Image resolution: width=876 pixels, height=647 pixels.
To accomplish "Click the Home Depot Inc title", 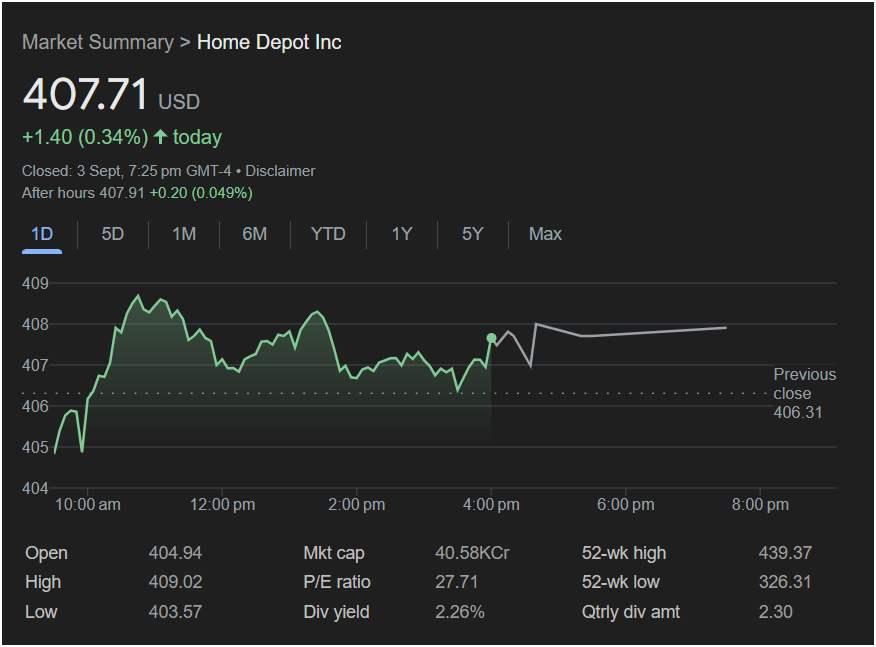I will (269, 42).
